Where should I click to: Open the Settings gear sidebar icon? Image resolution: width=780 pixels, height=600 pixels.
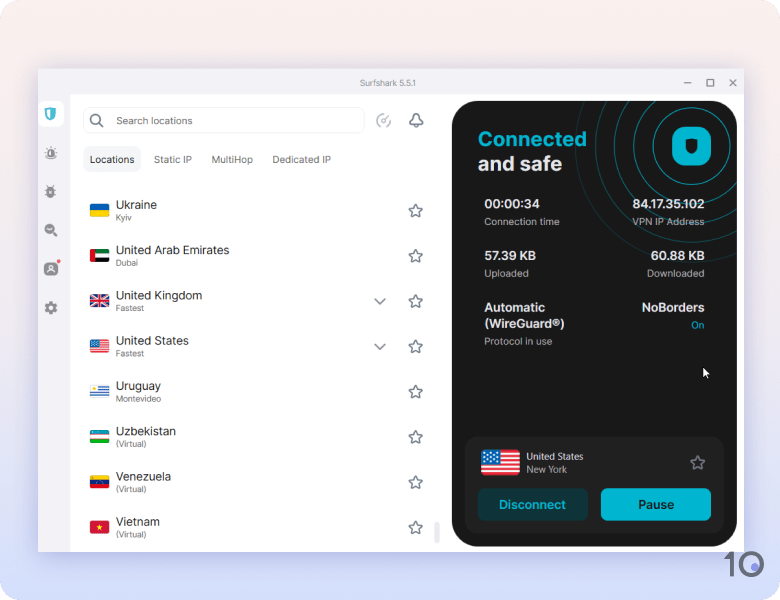pos(51,308)
